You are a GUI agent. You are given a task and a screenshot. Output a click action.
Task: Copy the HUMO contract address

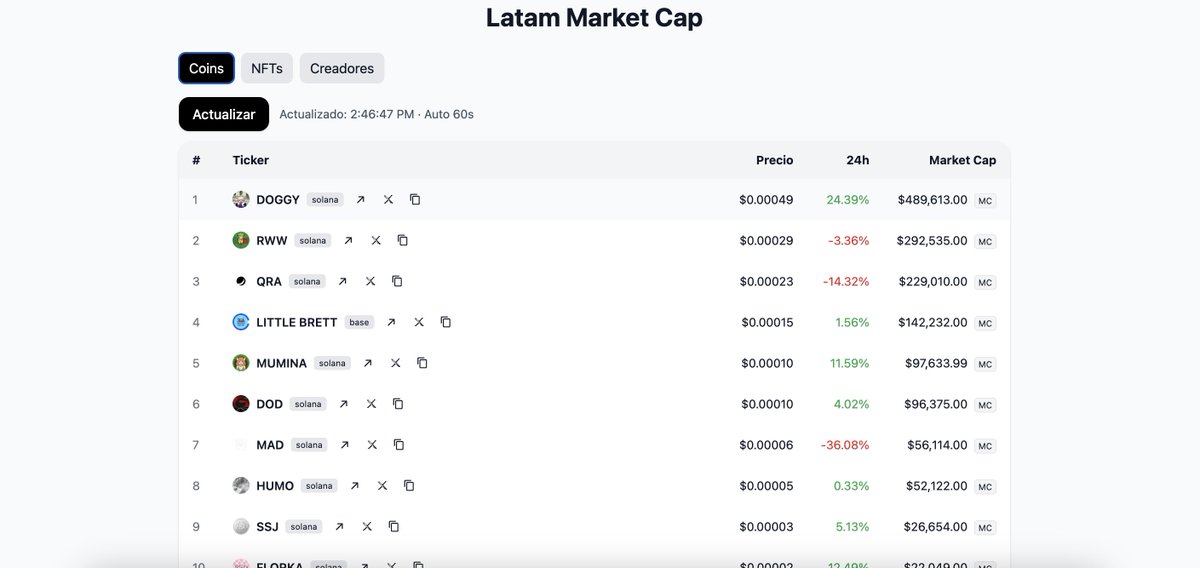point(409,486)
